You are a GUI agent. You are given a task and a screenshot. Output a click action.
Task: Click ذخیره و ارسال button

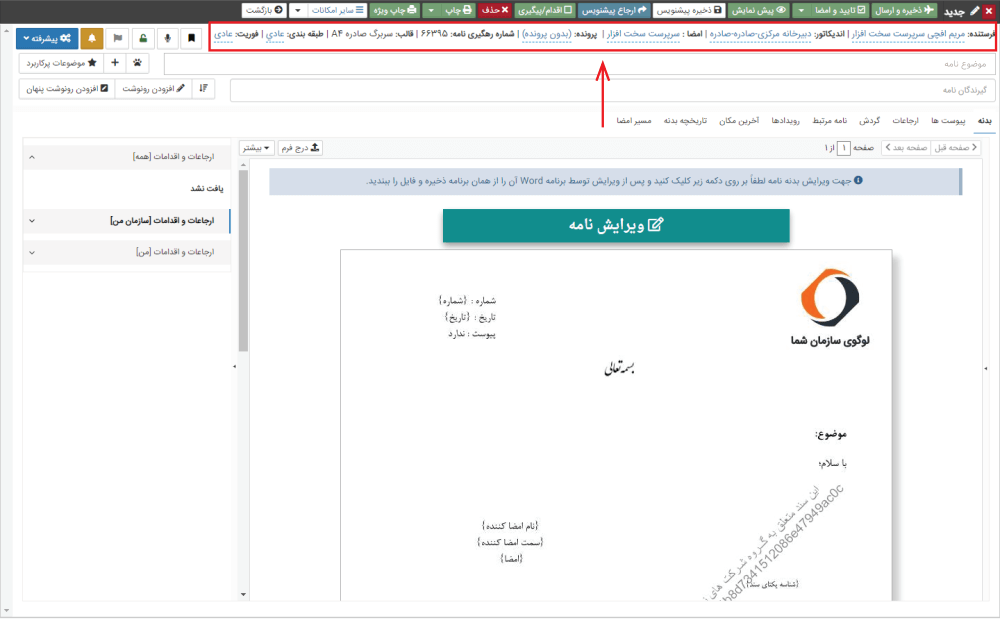(x=904, y=10)
